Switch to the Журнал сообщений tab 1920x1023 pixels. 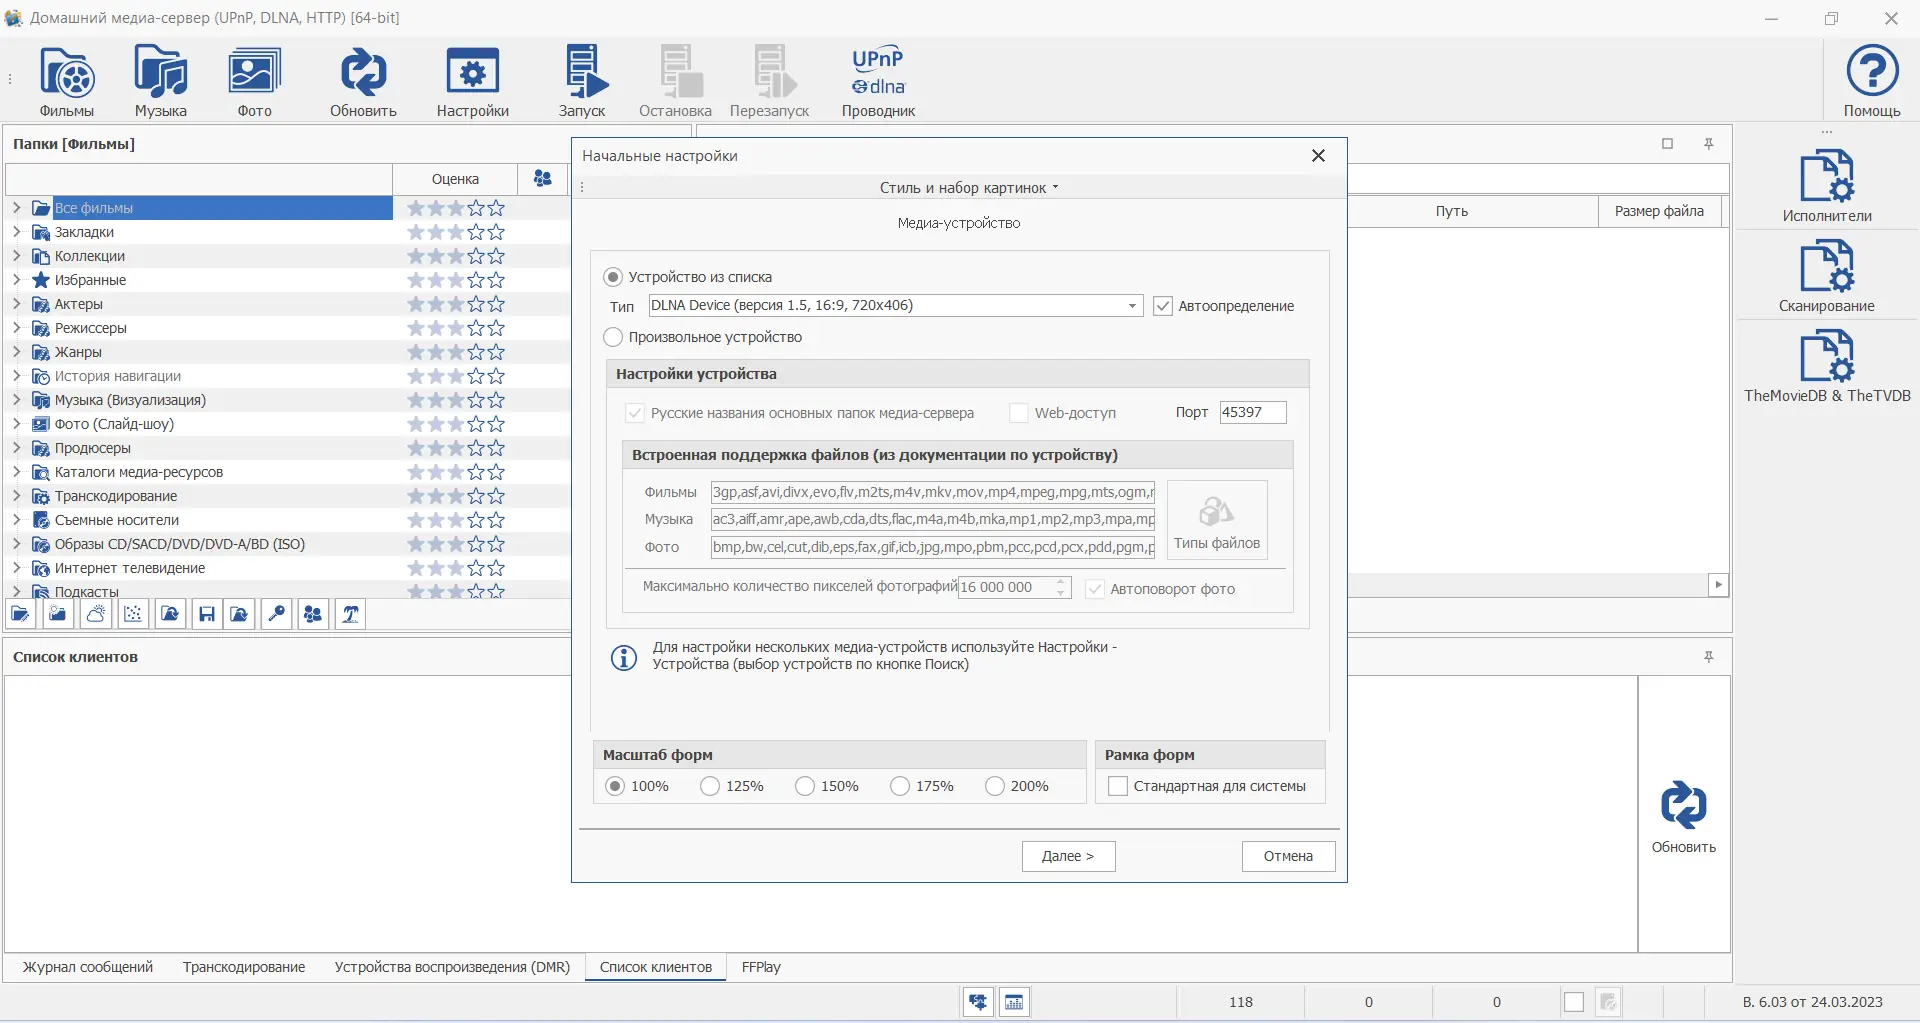(x=88, y=967)
